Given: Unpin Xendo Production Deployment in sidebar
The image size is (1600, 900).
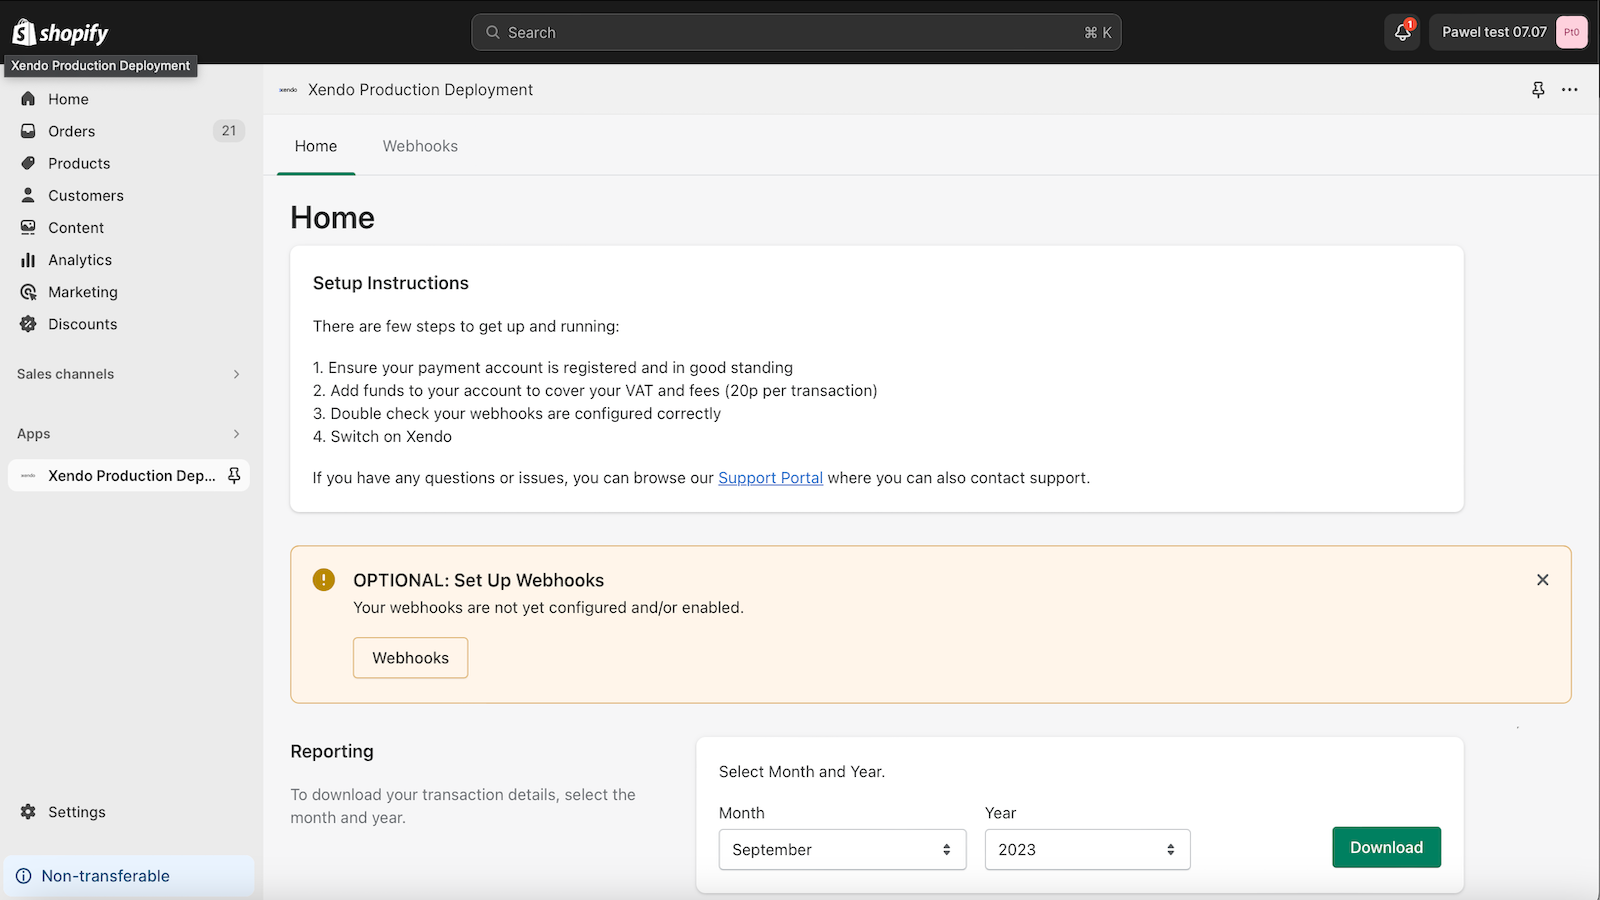Looking at the screenshot, I should 234,476.
